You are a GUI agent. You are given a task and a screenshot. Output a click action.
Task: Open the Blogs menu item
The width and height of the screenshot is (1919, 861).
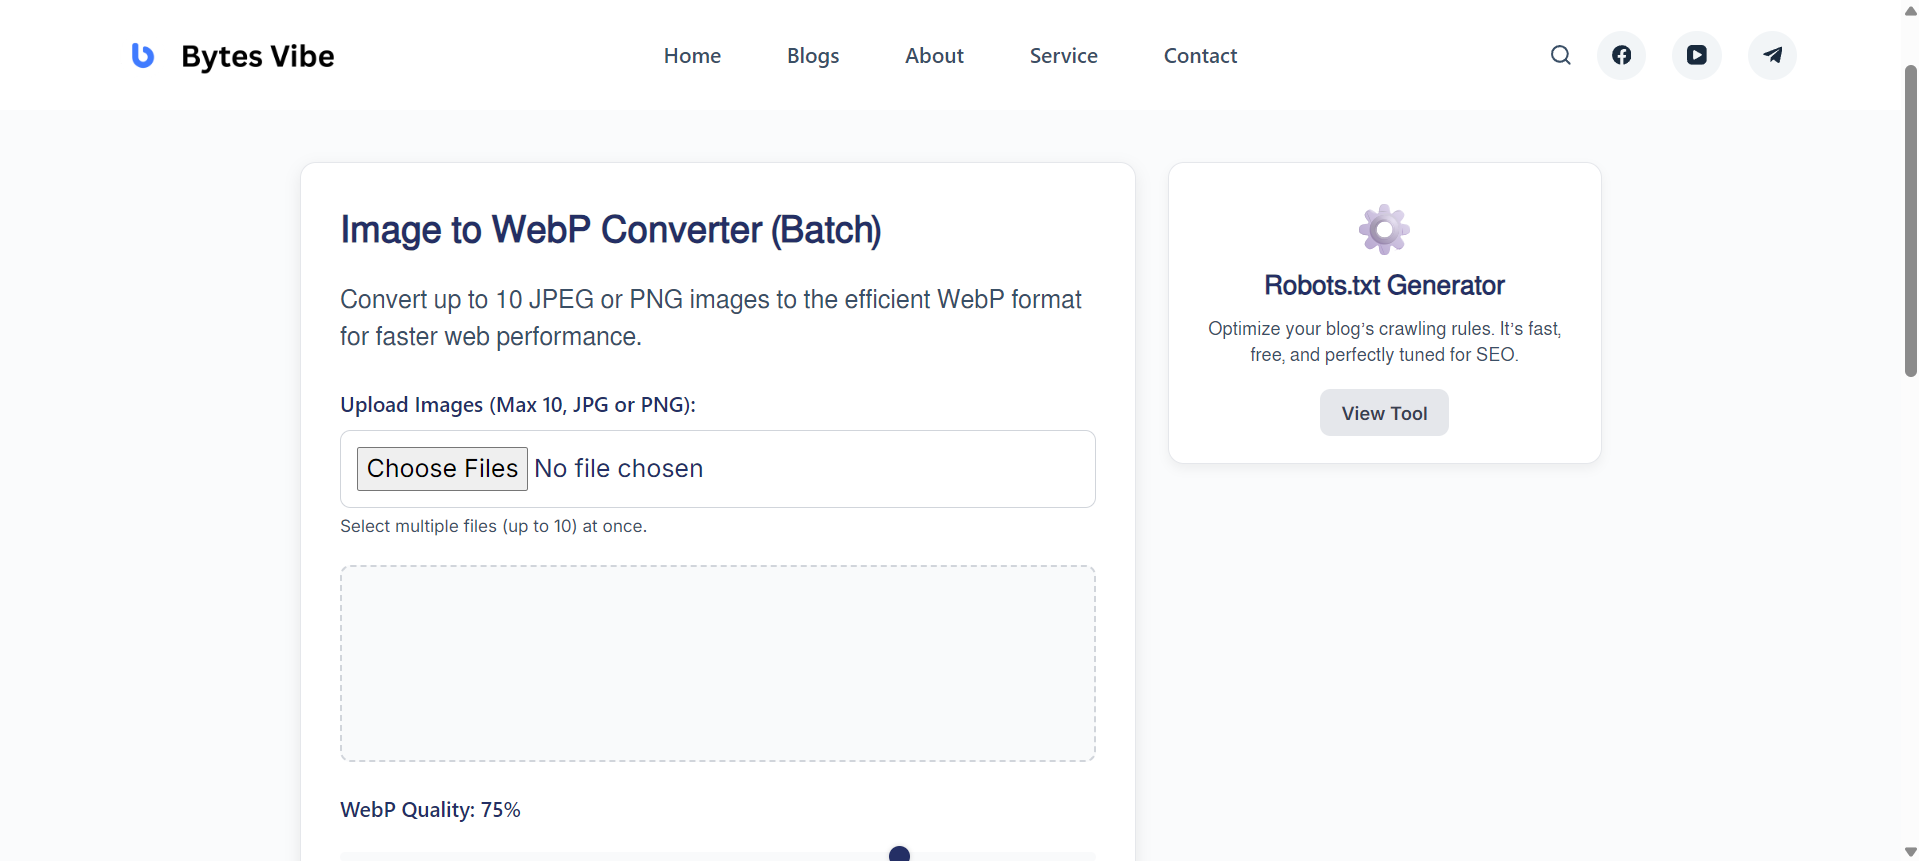pos(812,56)
